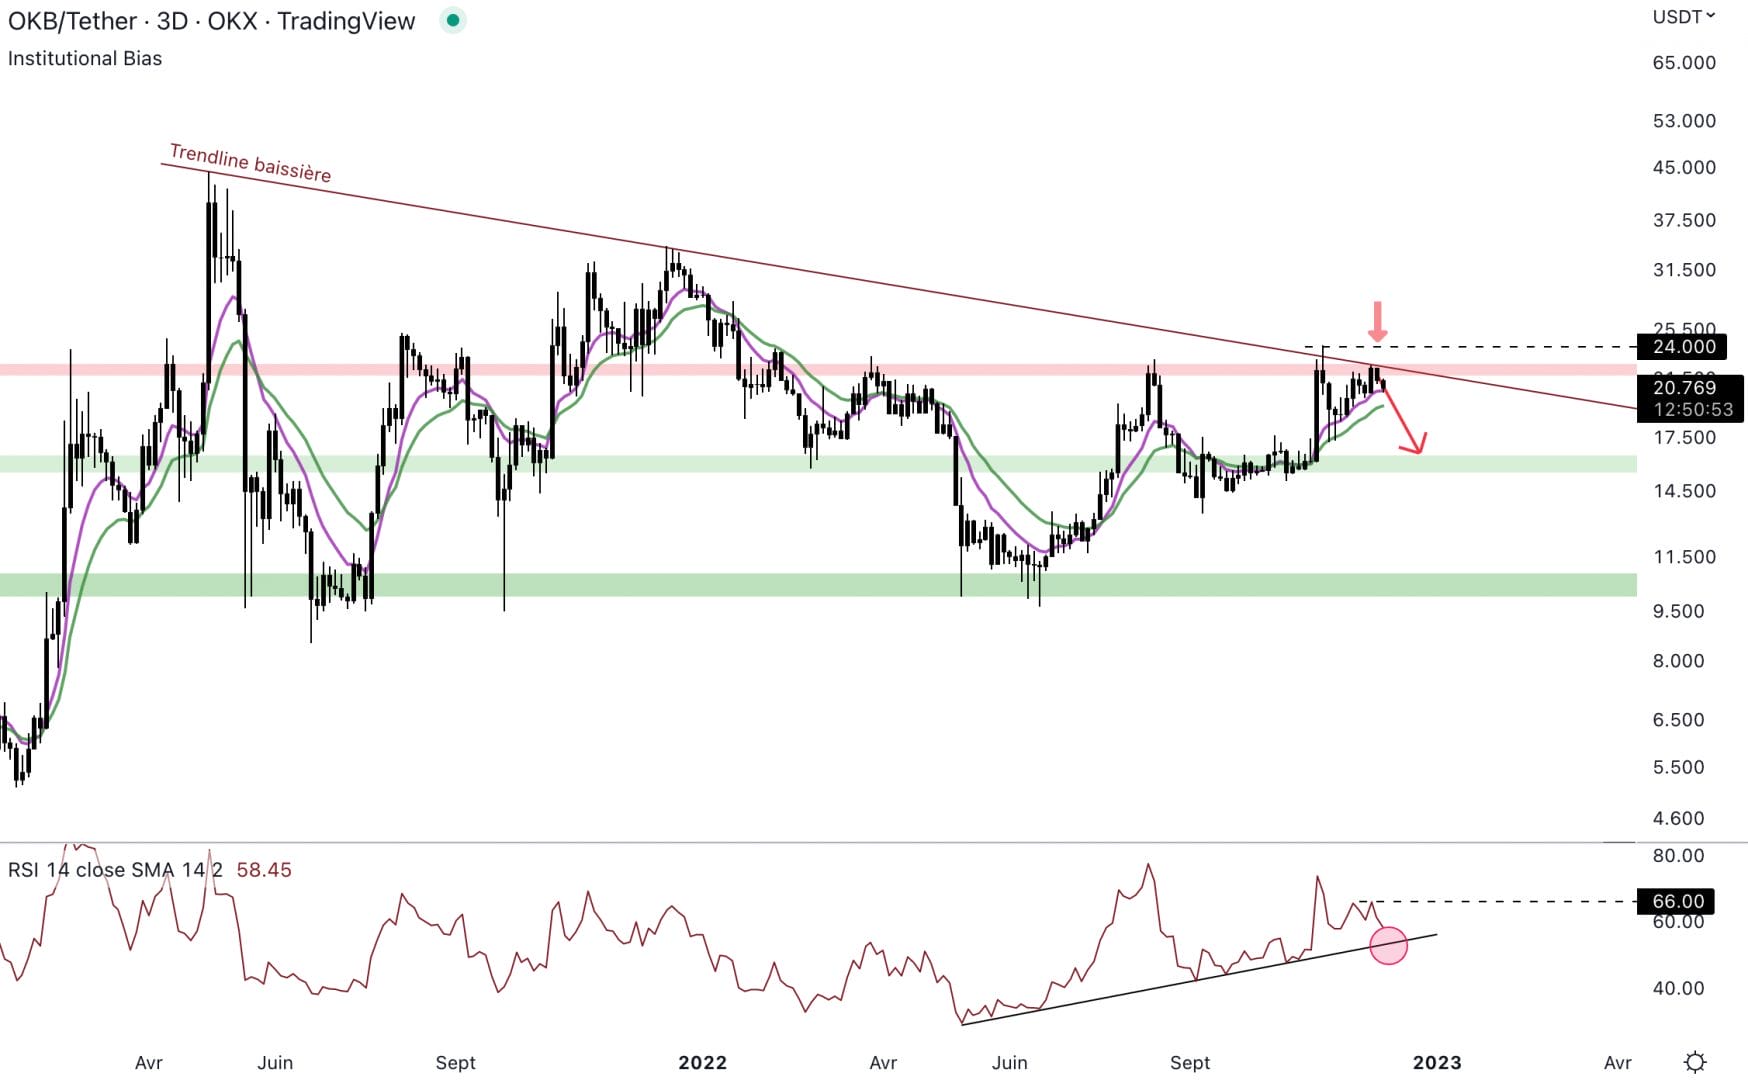Image resolution: width=1748 pixels, height=1080 pixels.
Task: Click the green market status dot
Action: 453,20
